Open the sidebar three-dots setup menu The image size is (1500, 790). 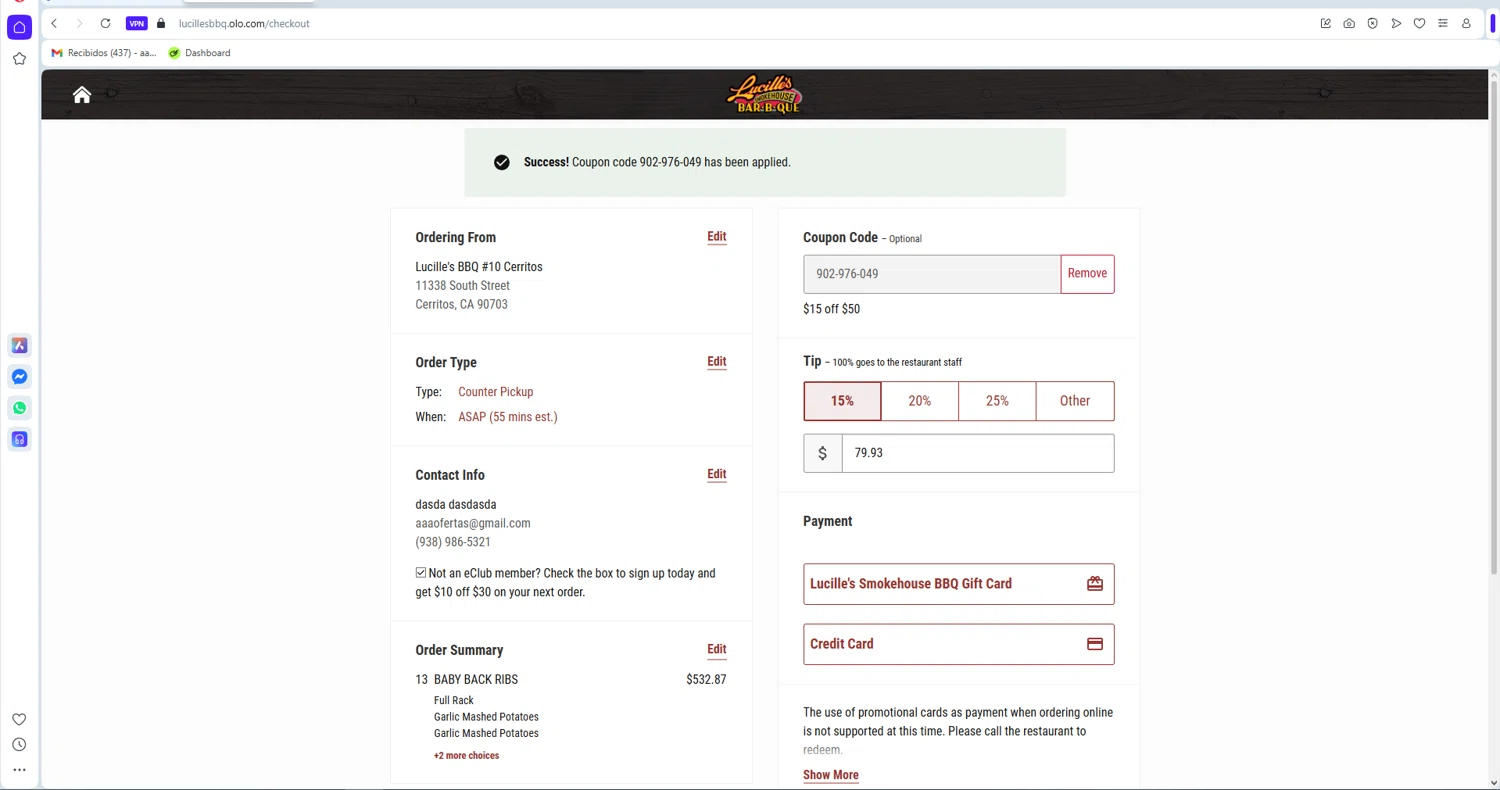(x=19, y=770)
